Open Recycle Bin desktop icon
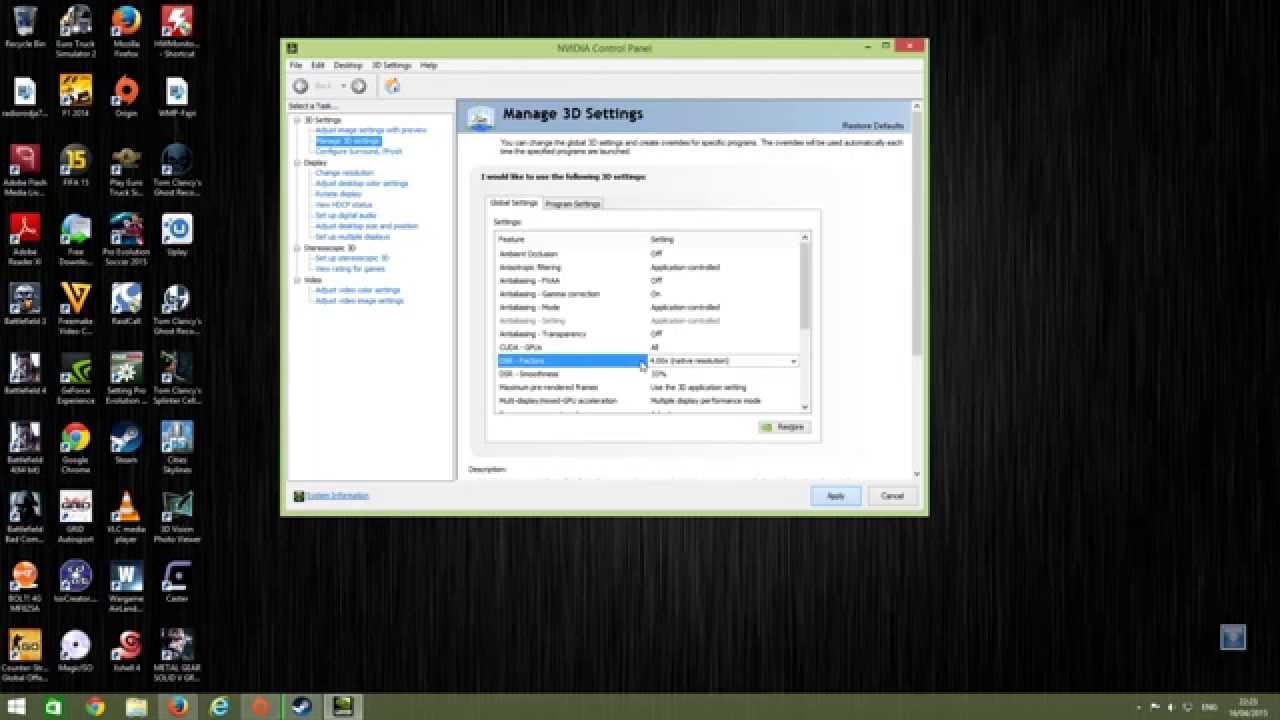Screen dimensions: 1280x720 25,27
